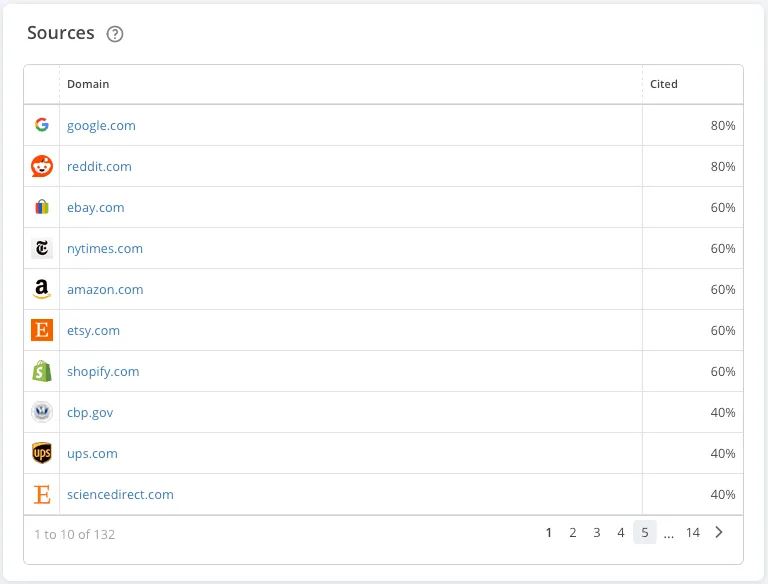Expand hidden pages via ellipsis

point(669,533)
